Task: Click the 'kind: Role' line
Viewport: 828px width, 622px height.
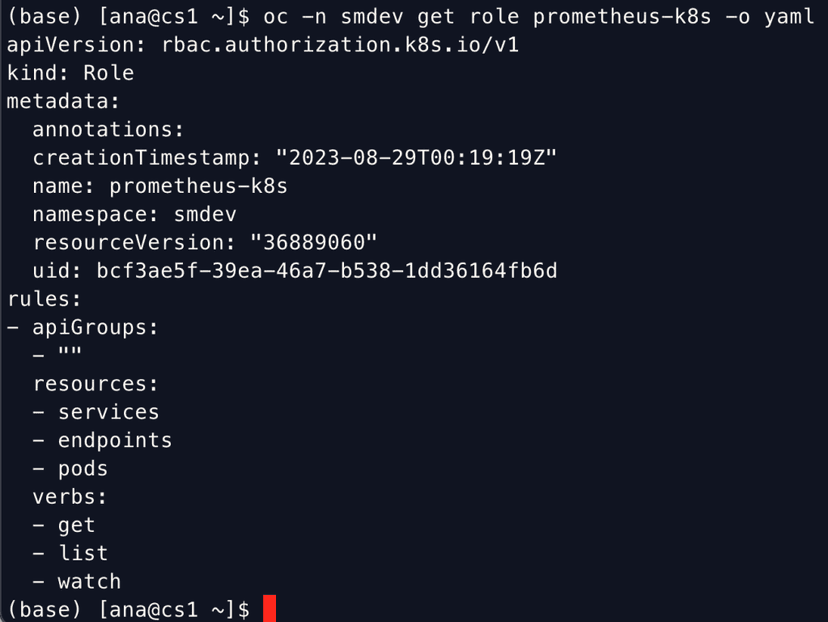Action: [x=70, y=73]
